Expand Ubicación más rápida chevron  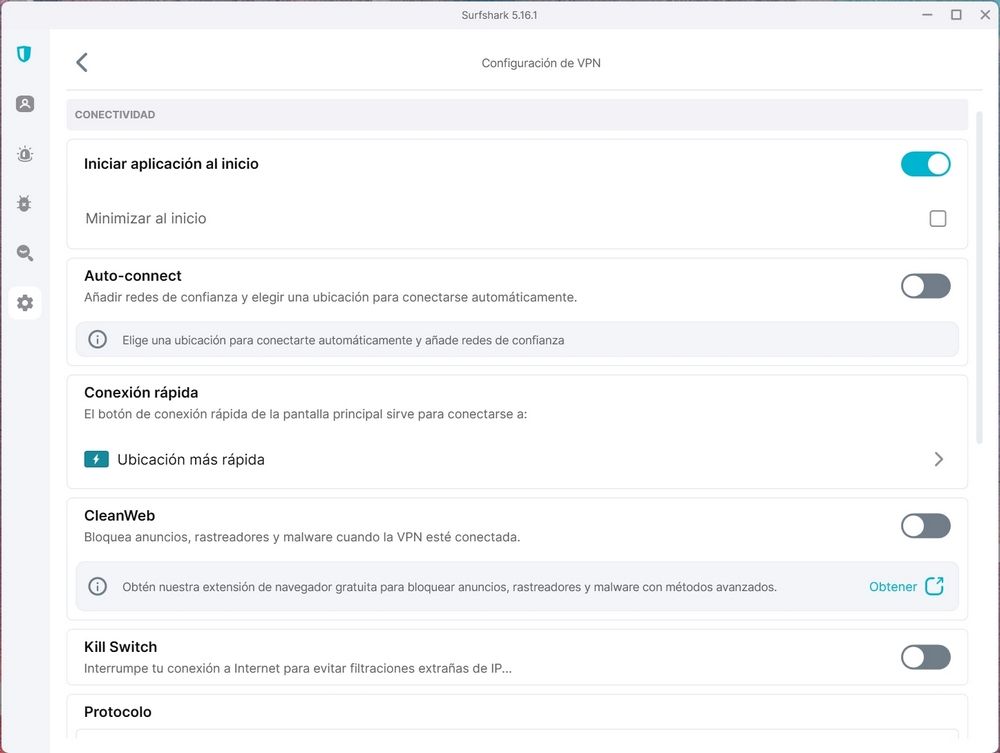pos(938,459)
